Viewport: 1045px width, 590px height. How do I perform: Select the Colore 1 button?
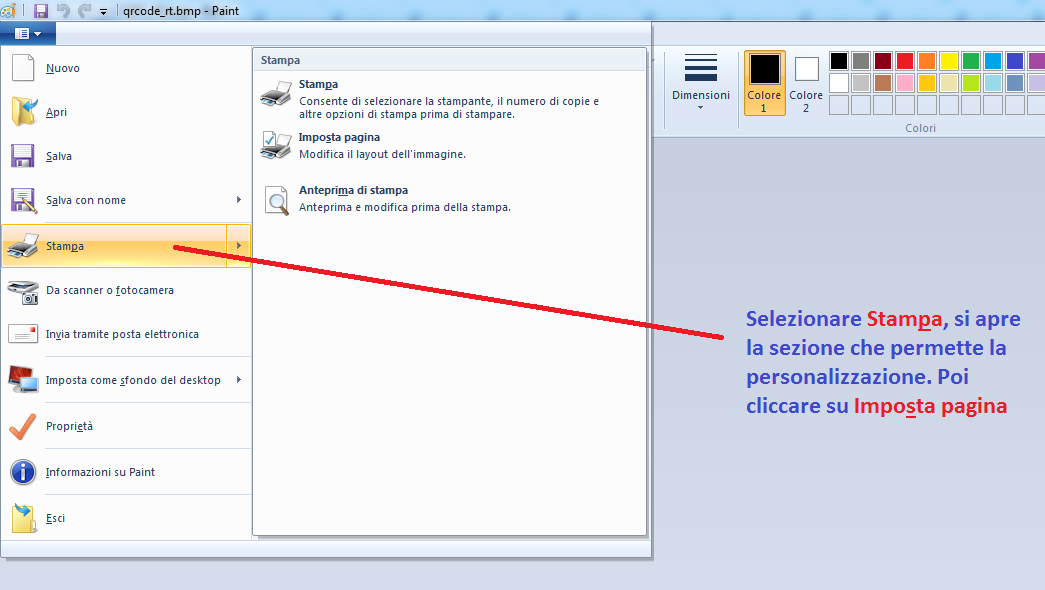[x=764, y=83]
